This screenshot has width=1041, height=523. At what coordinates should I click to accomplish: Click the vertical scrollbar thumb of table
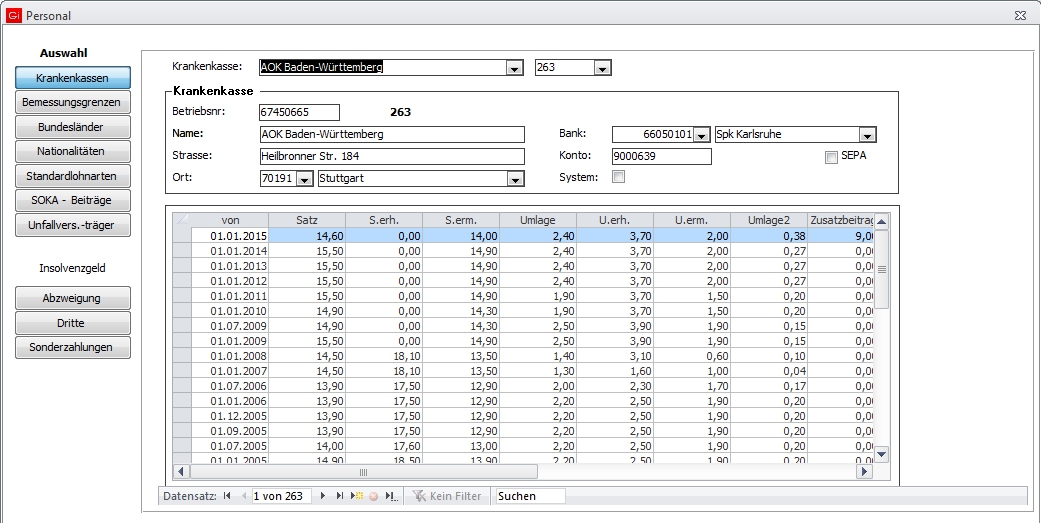click(x=882, y=269)
